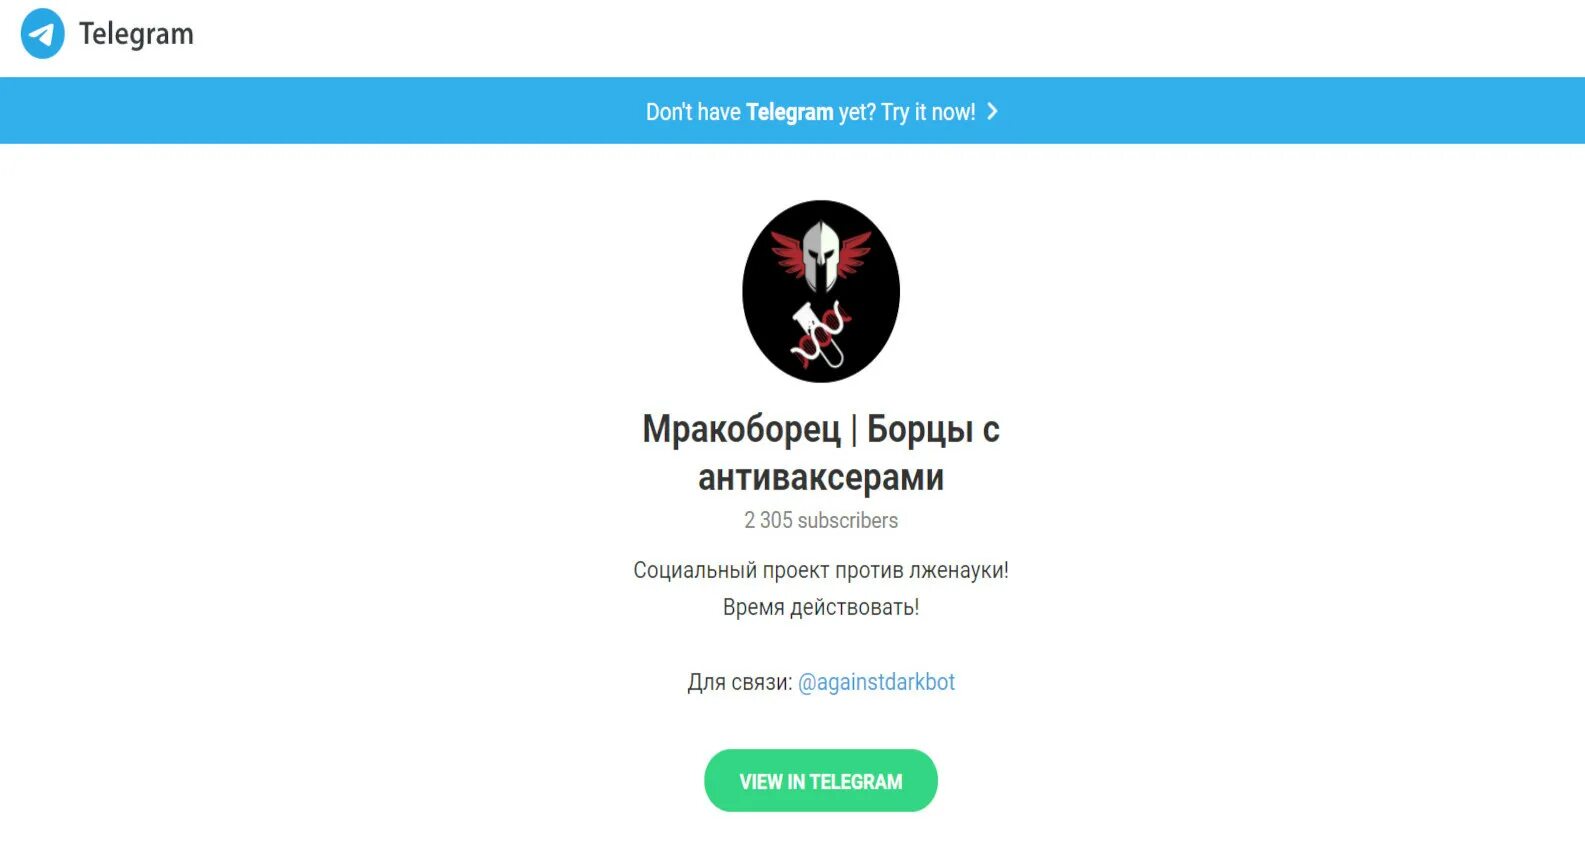
Task: Click the bold Telegram word in banner
Action: (x=789, y=112)
